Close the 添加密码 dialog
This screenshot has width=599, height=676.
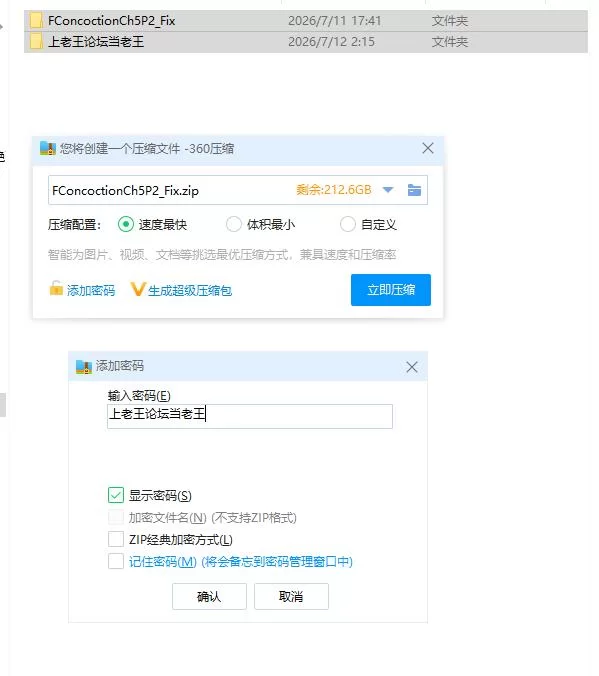point(412,367)
